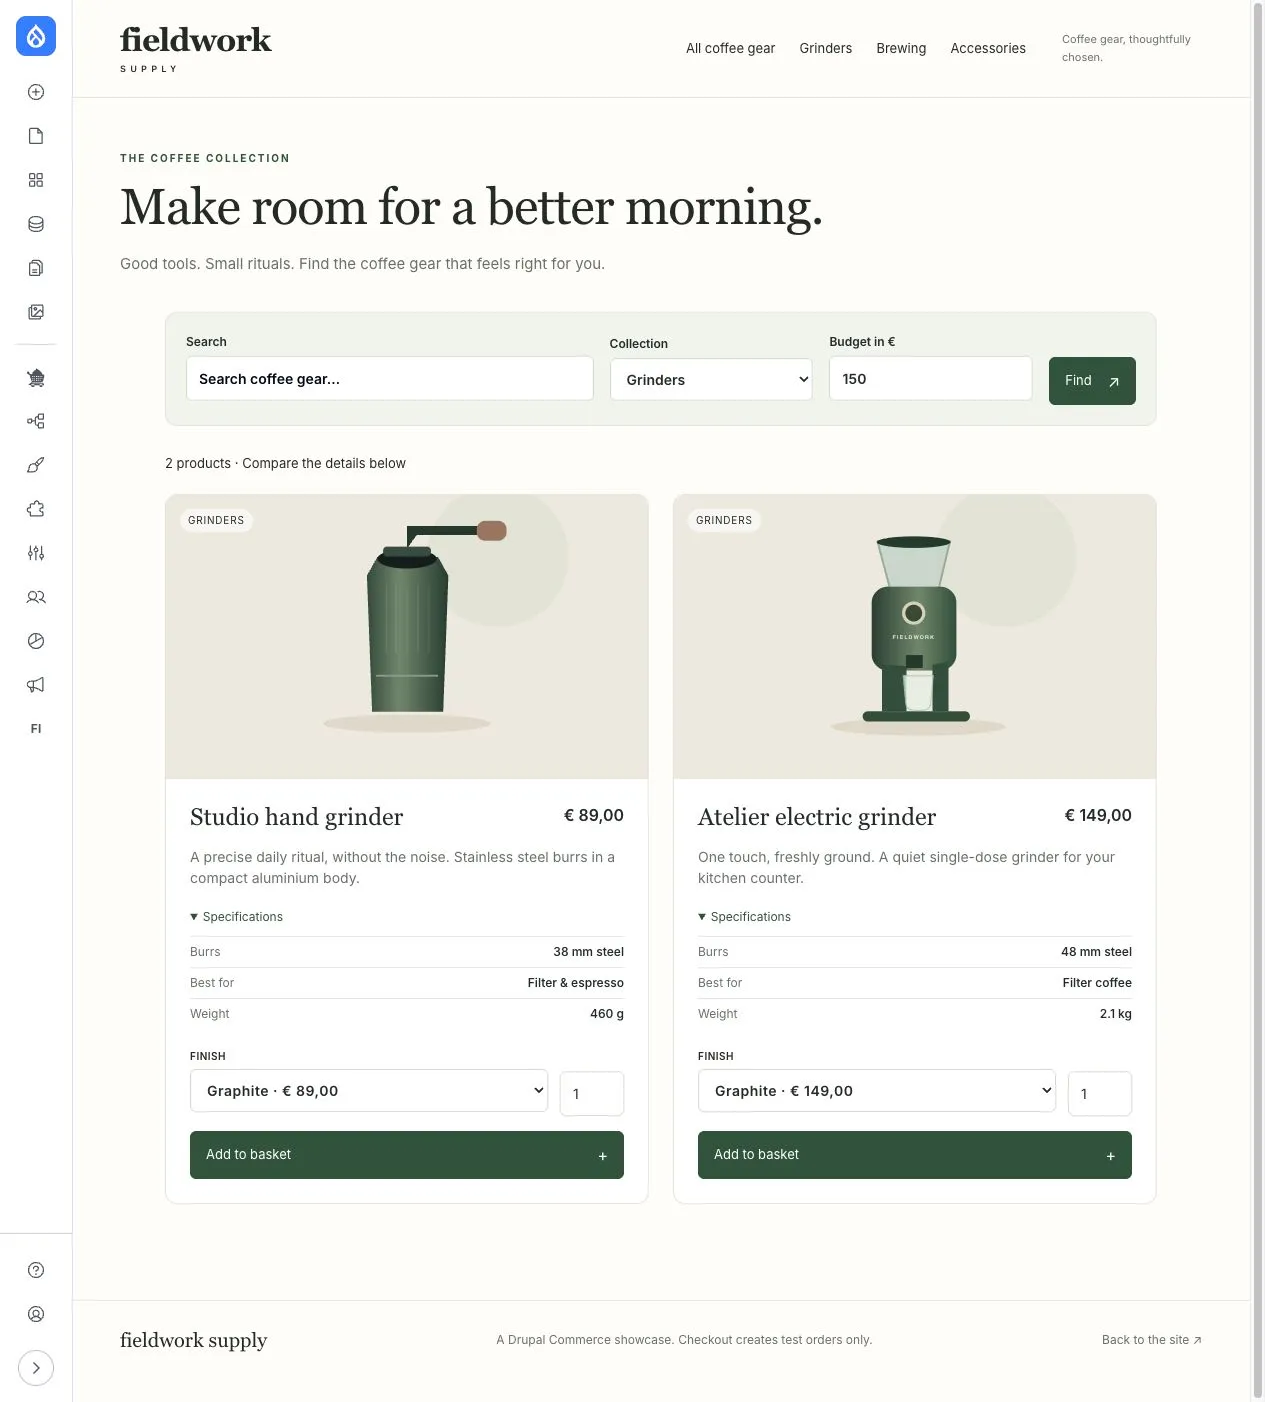Click the 2 products compare details text
1265x1402 pixels.
(x=285, y=463)
